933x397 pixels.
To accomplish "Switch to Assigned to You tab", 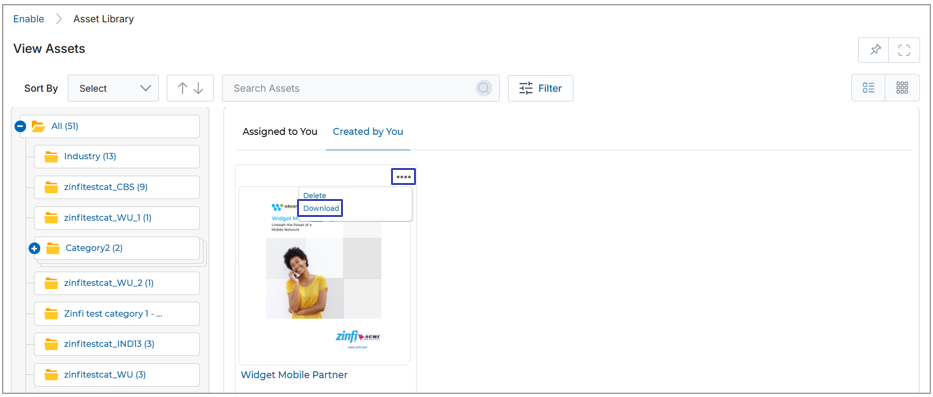I will 280,132.
